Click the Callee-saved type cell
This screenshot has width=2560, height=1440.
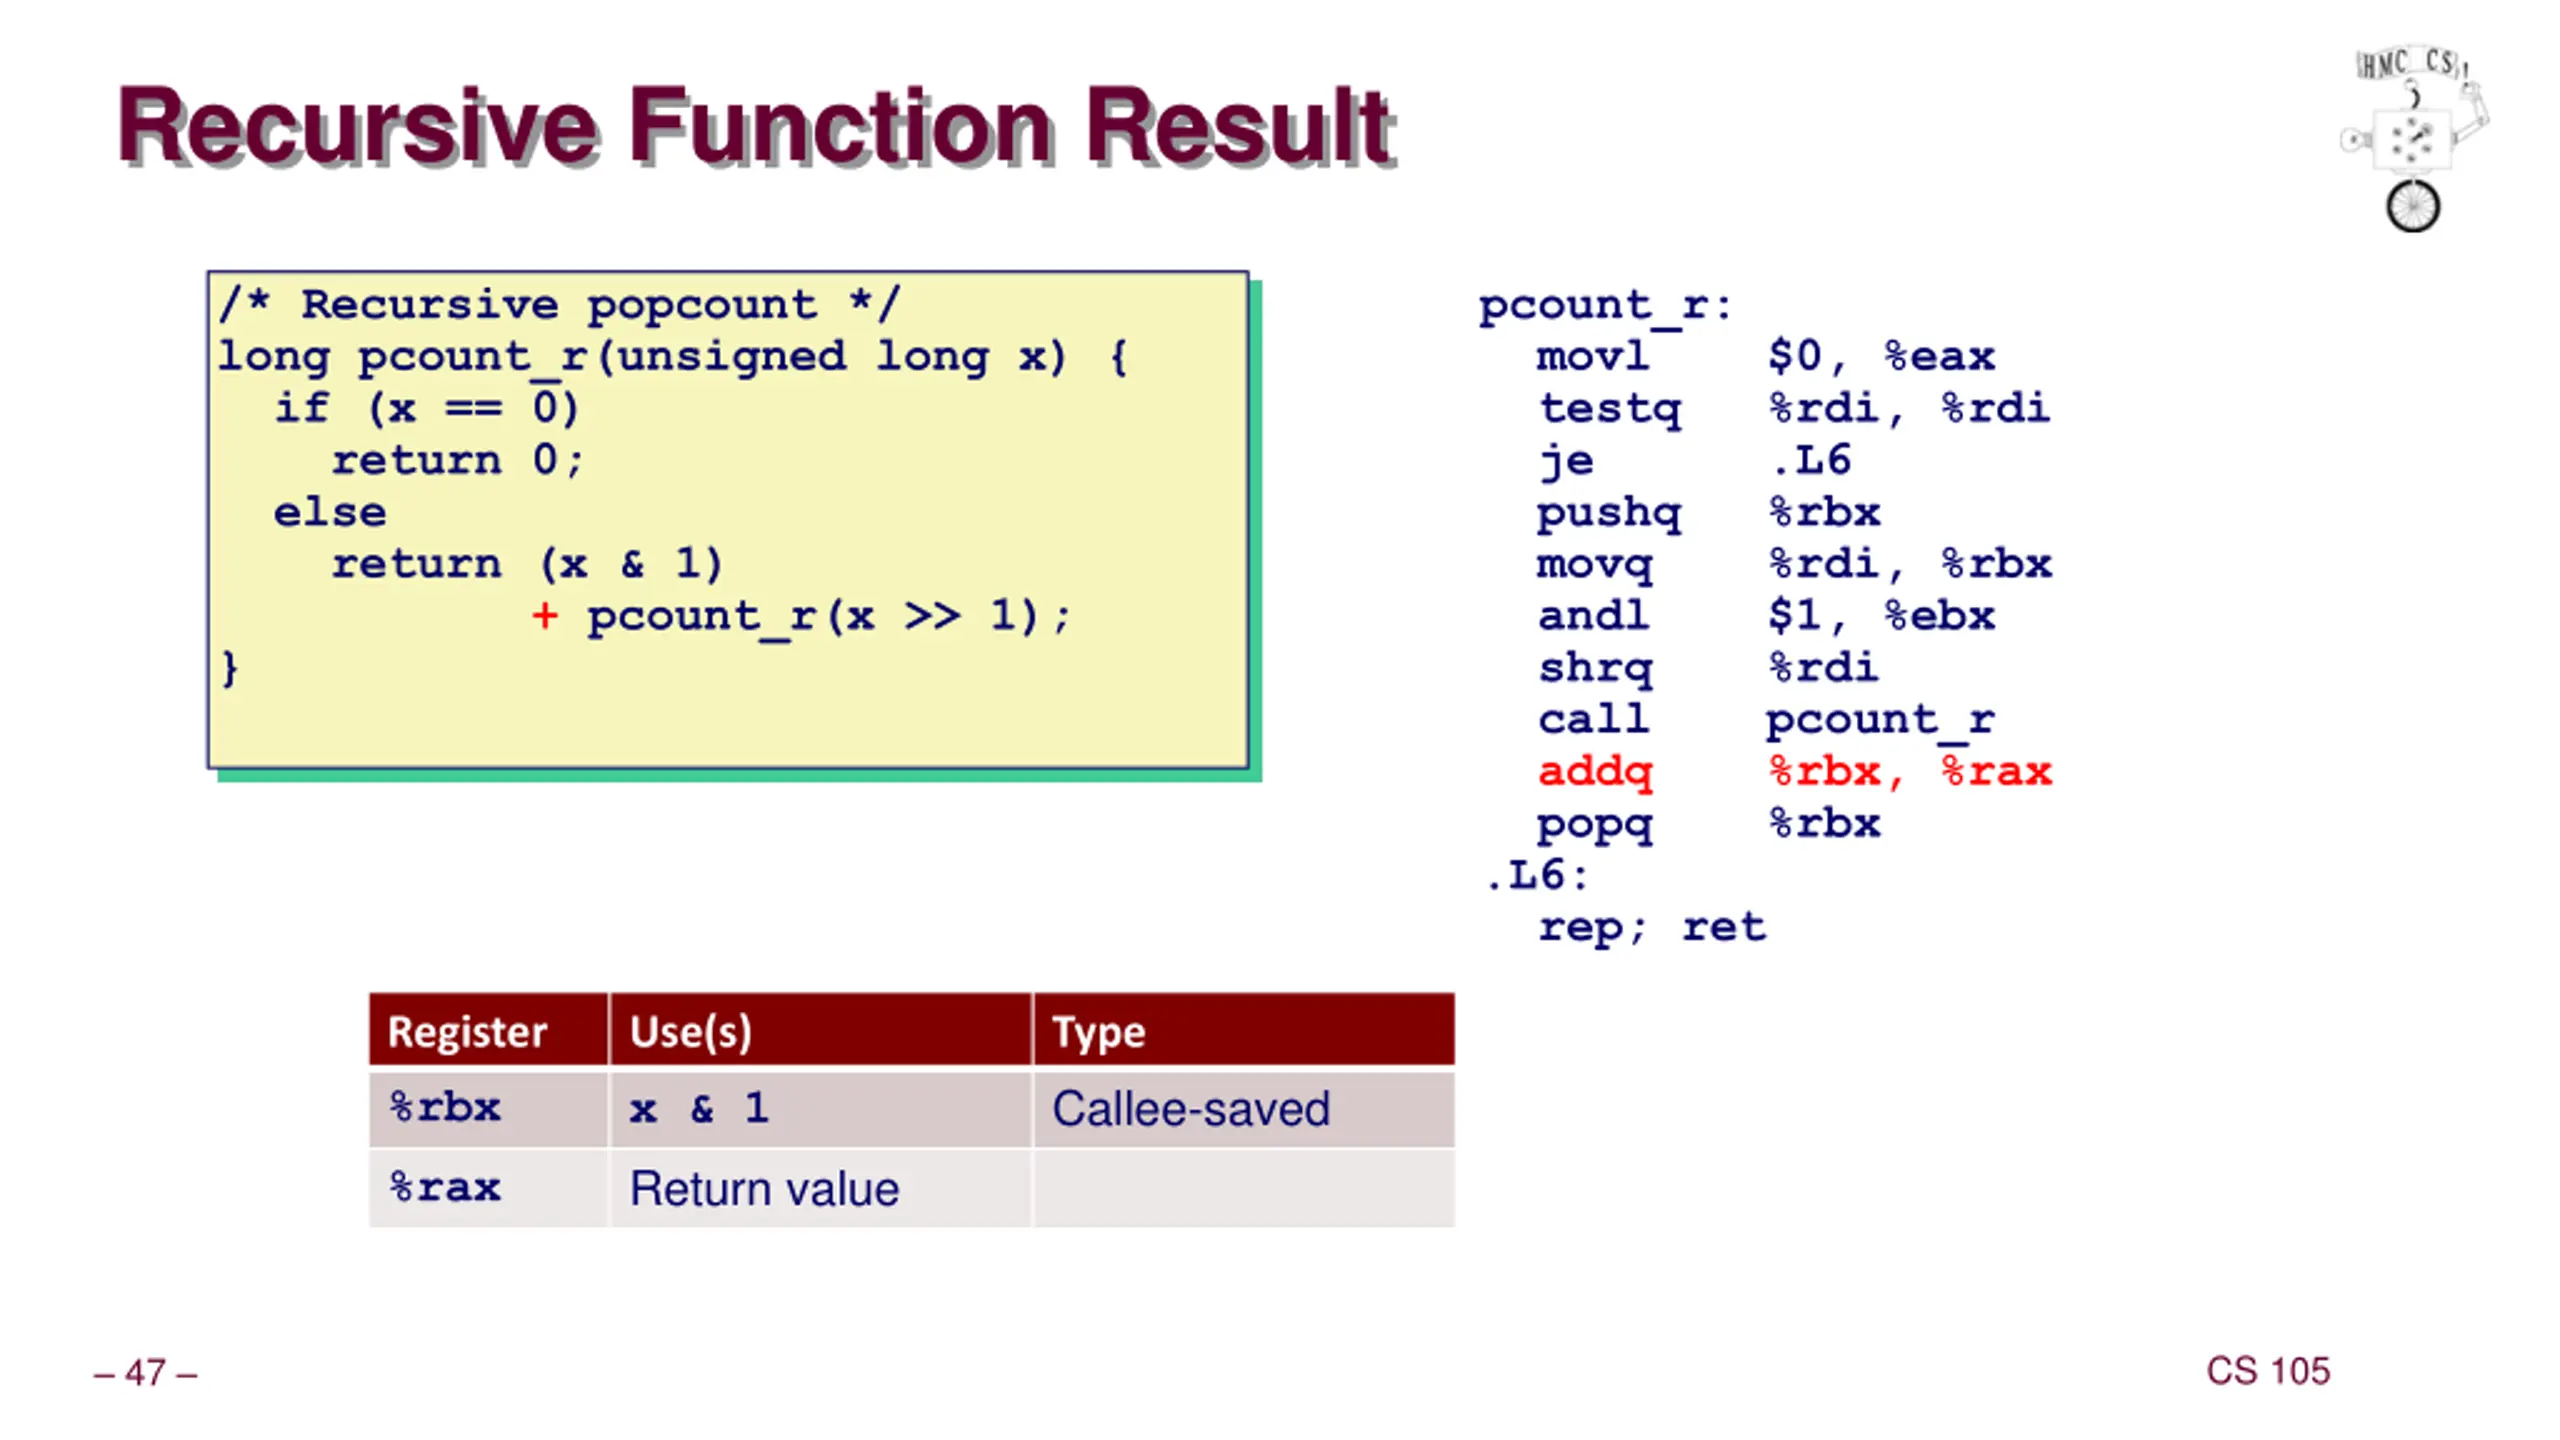coord(1244,1109)
